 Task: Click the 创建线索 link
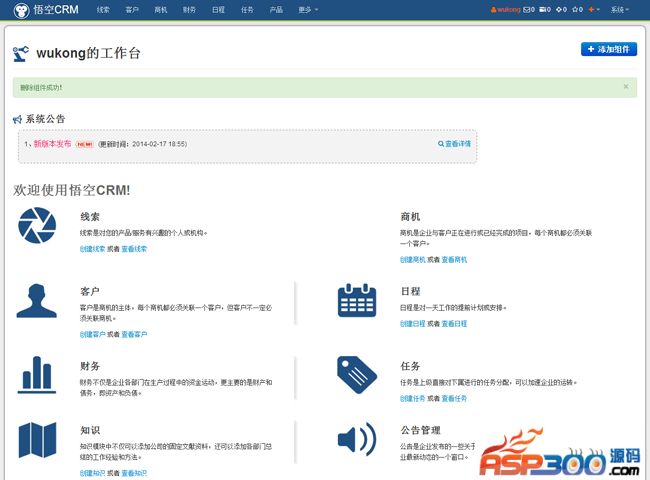coord(92,248)
